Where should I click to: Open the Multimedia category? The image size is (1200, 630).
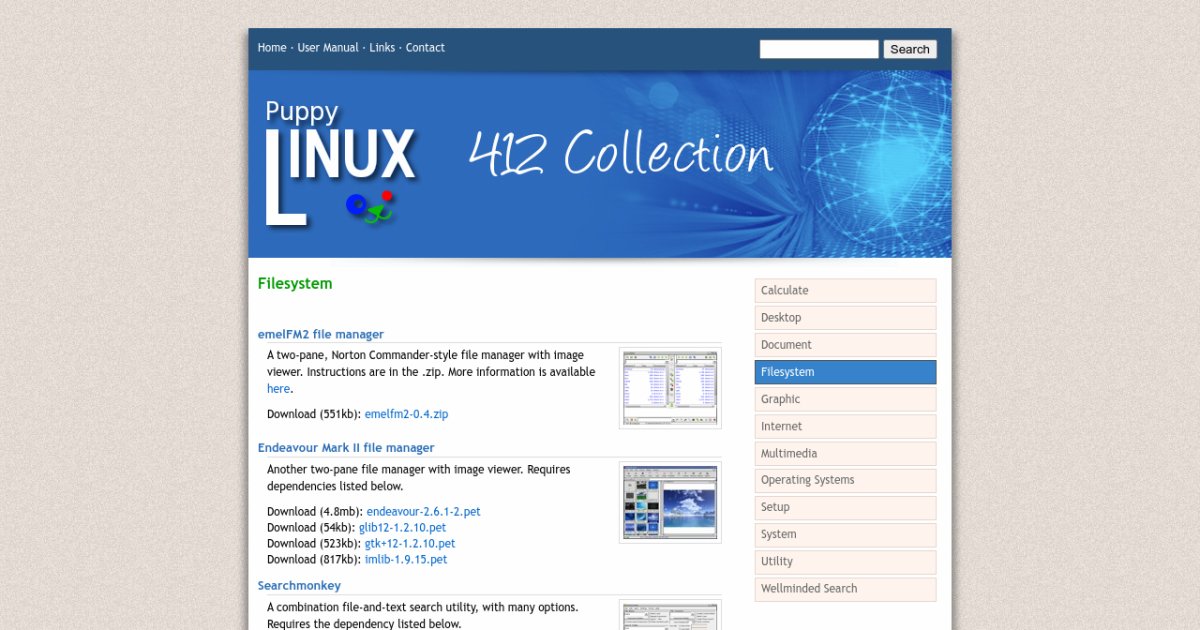[x=845, y=453]
